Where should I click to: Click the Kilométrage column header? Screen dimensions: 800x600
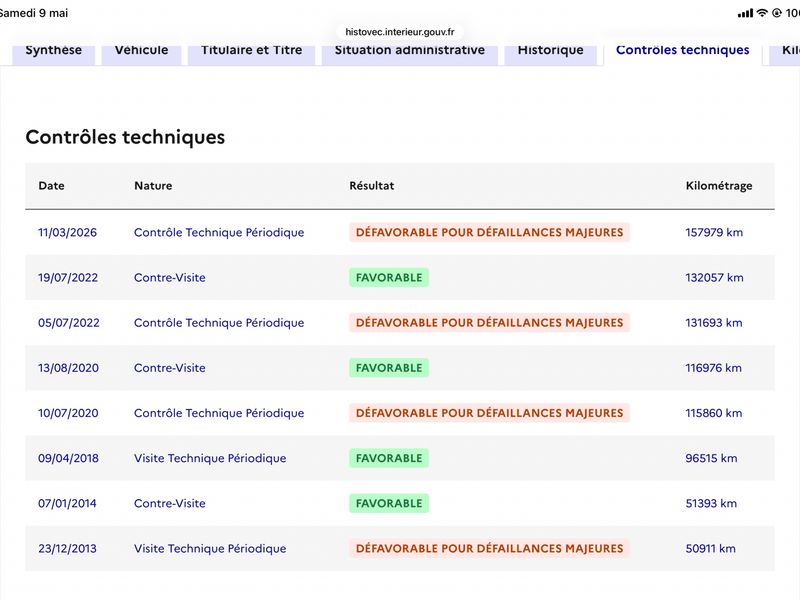point(719,186)
